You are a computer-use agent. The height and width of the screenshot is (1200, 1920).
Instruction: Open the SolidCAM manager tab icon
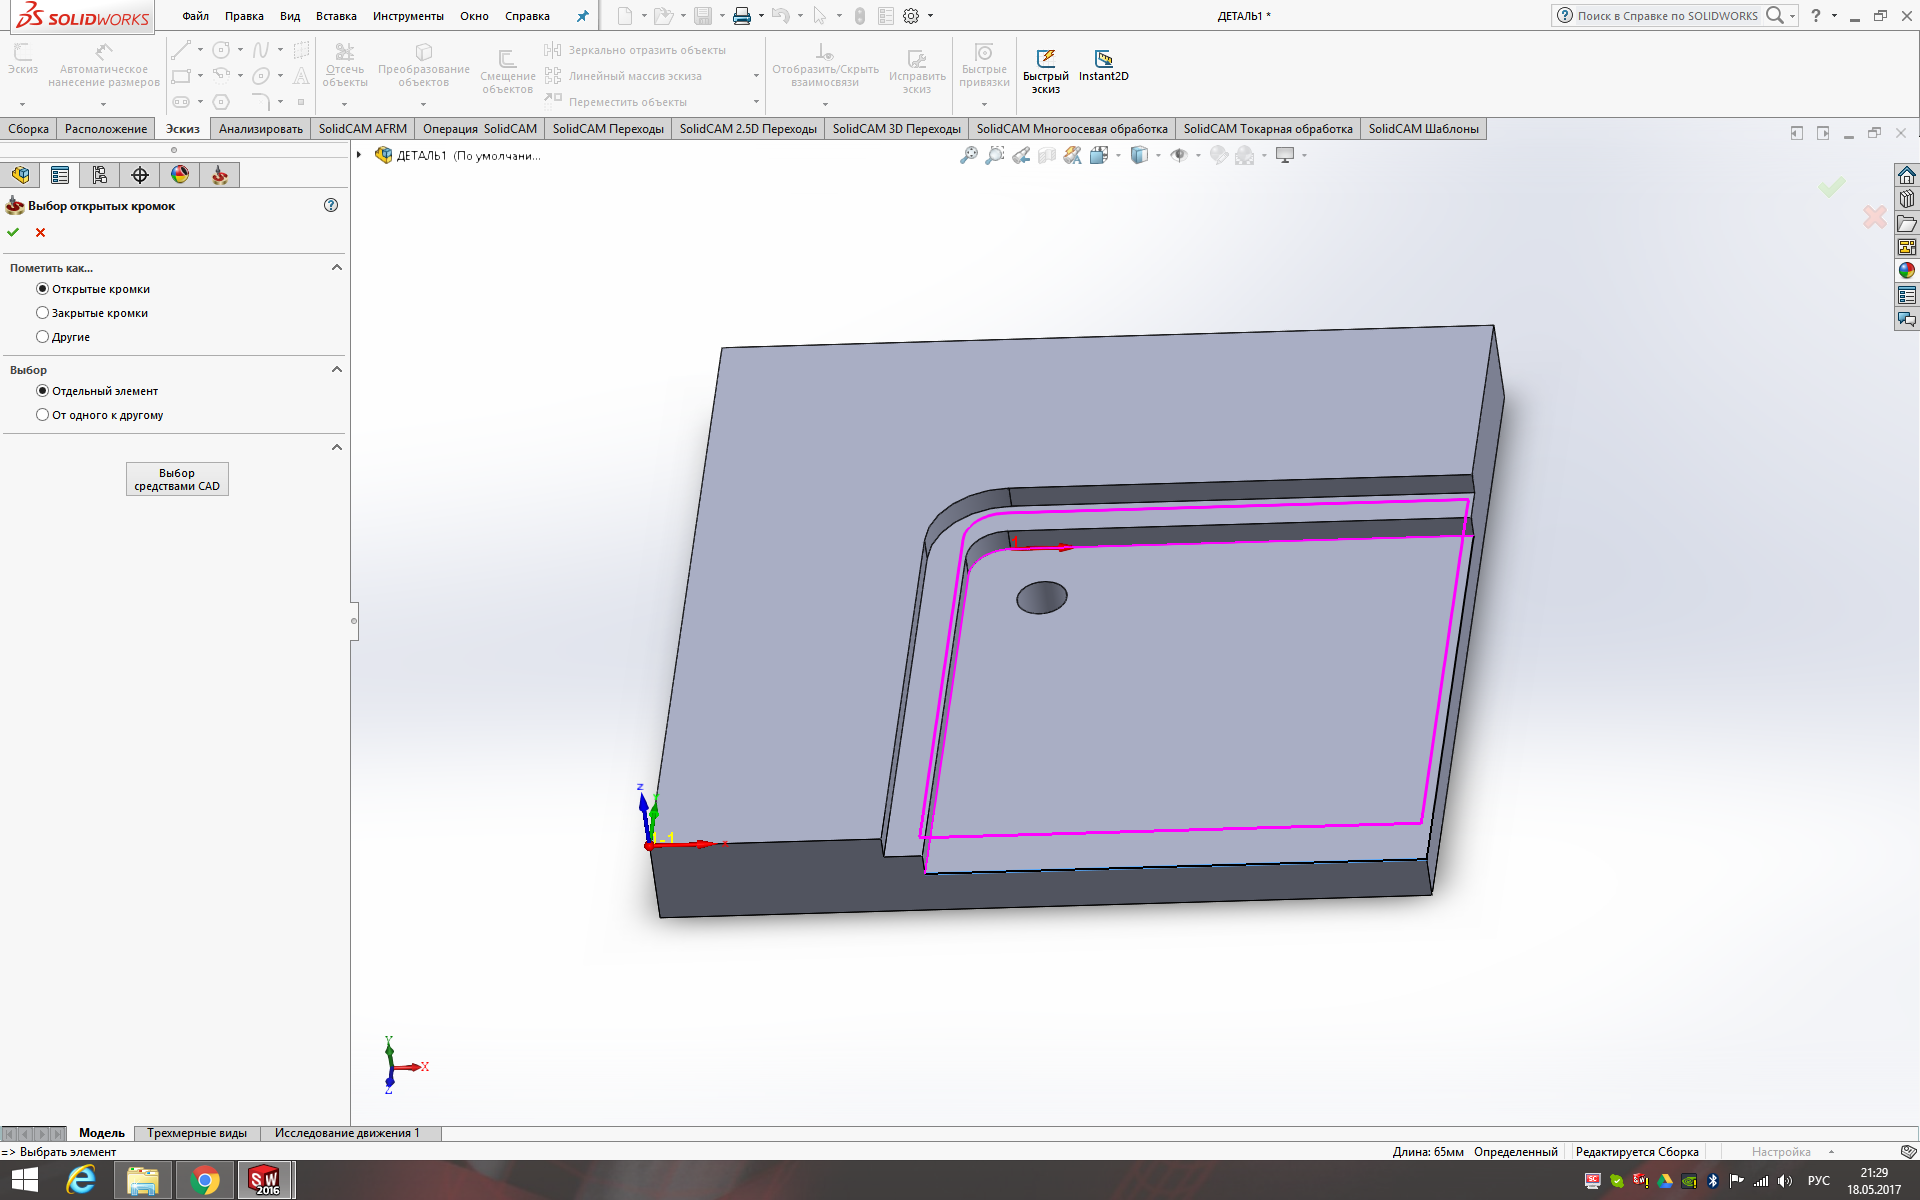click(x=220, y=175)
